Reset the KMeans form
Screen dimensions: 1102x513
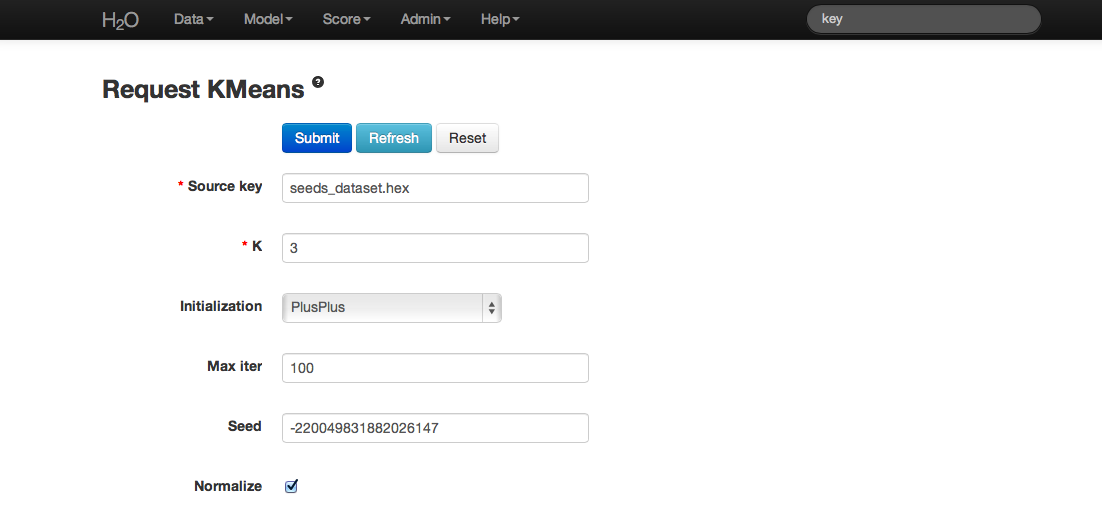(x=467, y=138)
